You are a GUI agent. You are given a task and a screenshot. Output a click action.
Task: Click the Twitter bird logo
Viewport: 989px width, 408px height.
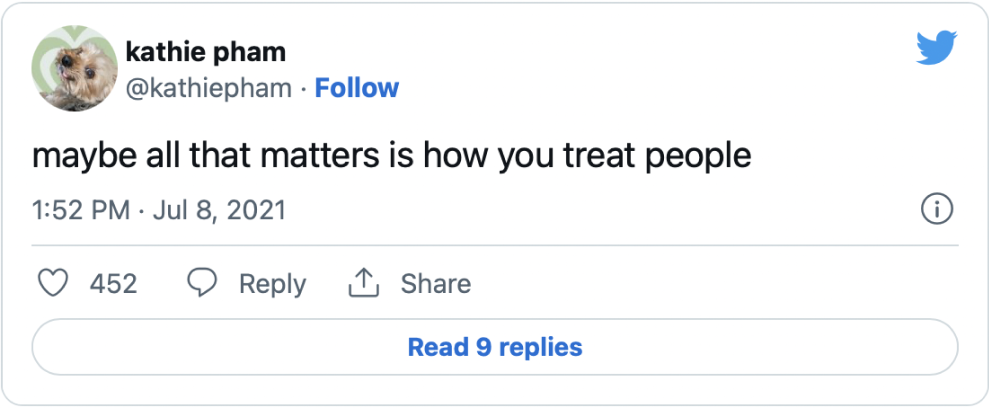936,48
